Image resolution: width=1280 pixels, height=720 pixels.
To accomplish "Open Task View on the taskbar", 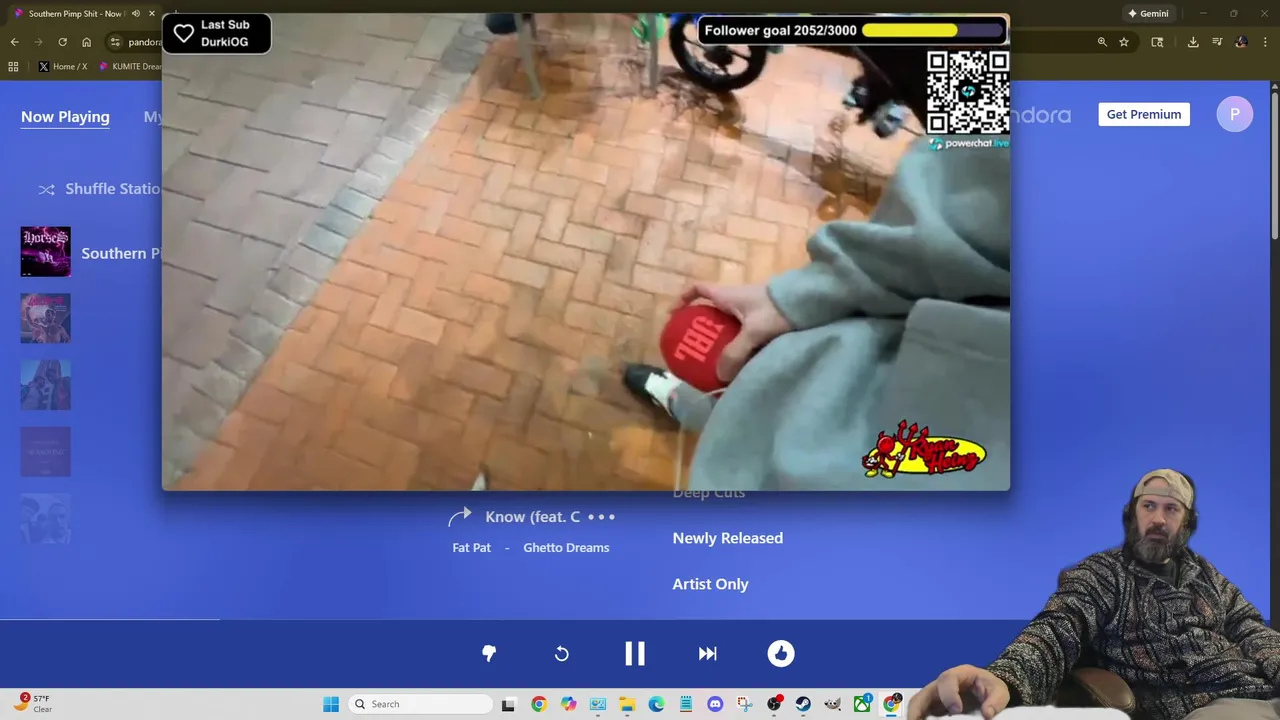I will pyautogui.click(x=508, y=704).
